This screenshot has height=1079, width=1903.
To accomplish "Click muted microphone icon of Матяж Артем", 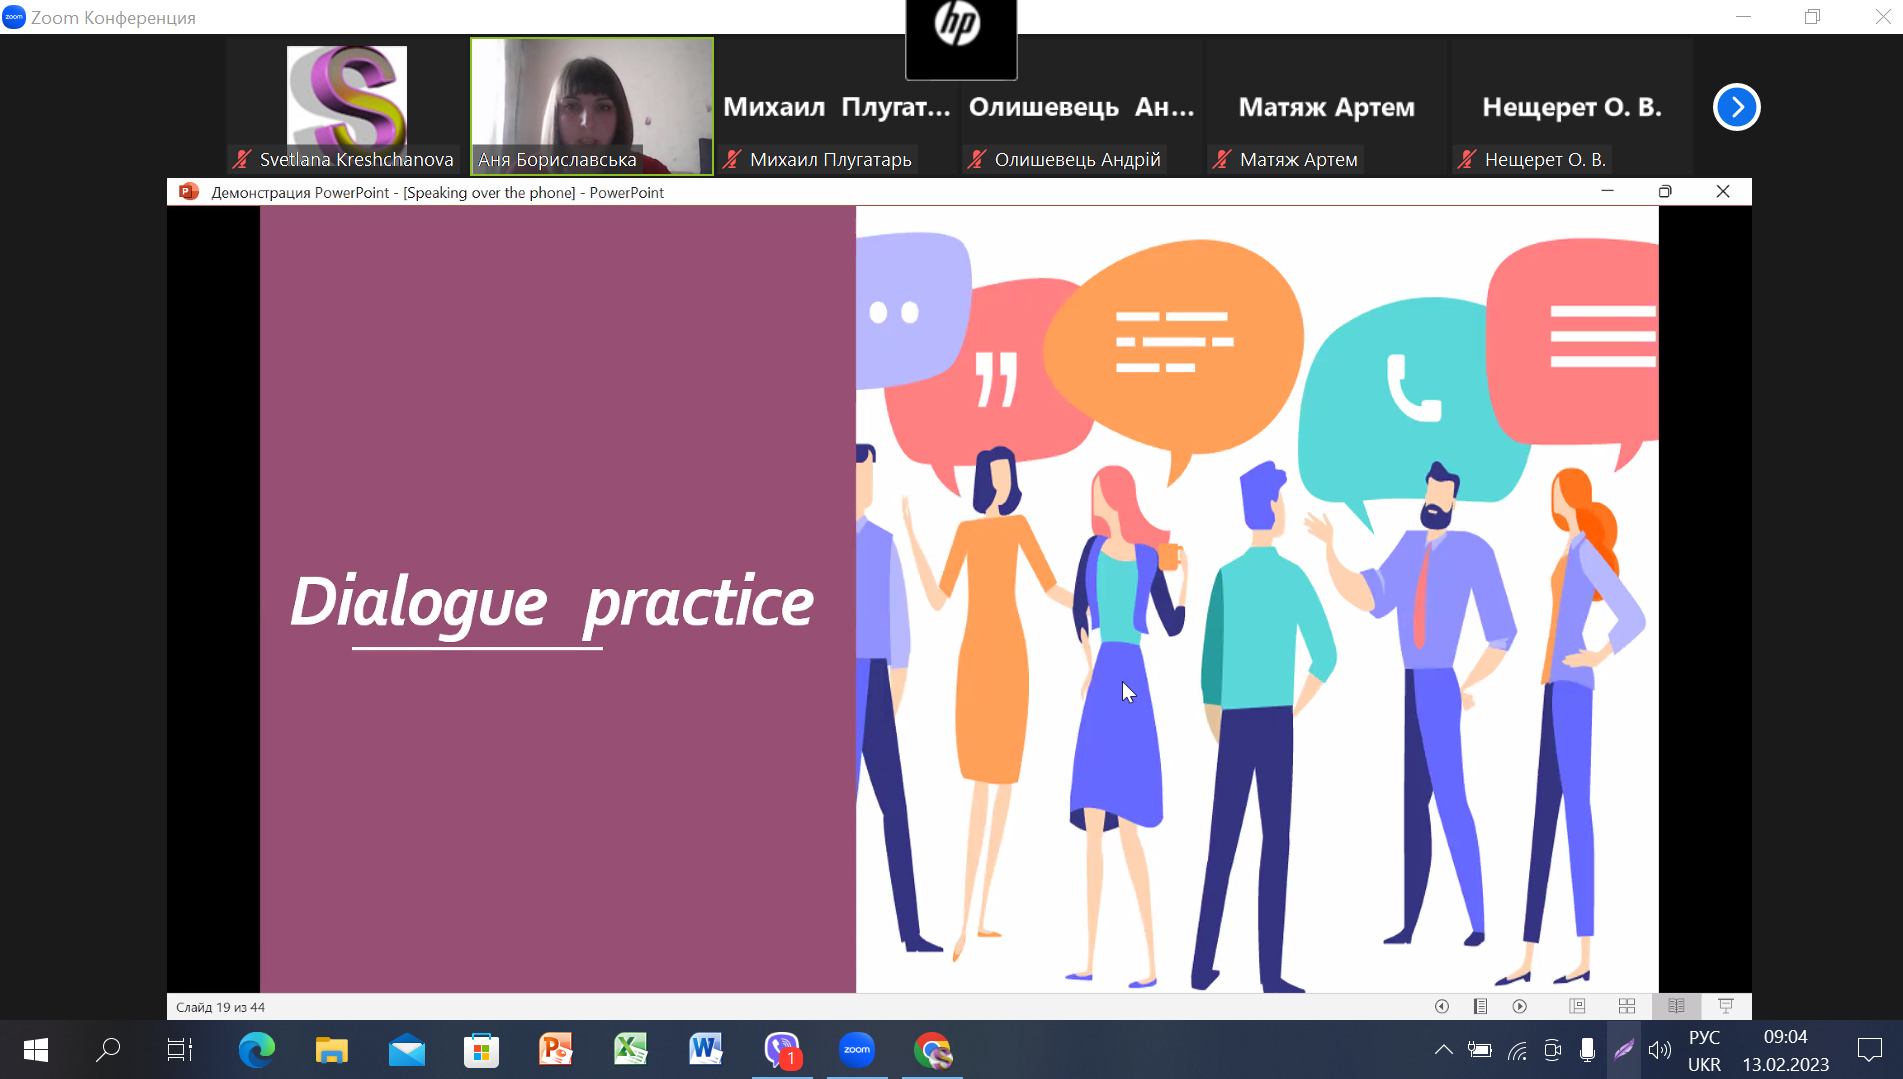I will pyautogui.click(x=1222, y=159).
